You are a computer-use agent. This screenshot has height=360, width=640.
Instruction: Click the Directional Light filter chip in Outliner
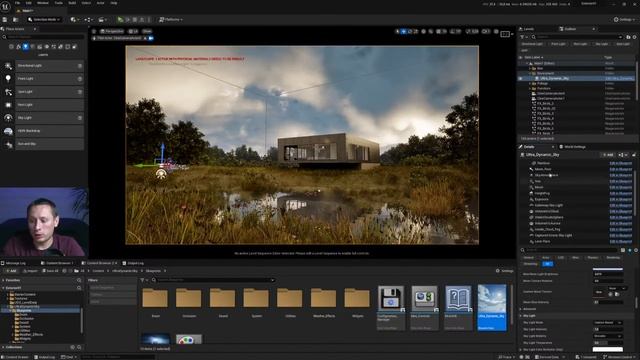(532, 44)
